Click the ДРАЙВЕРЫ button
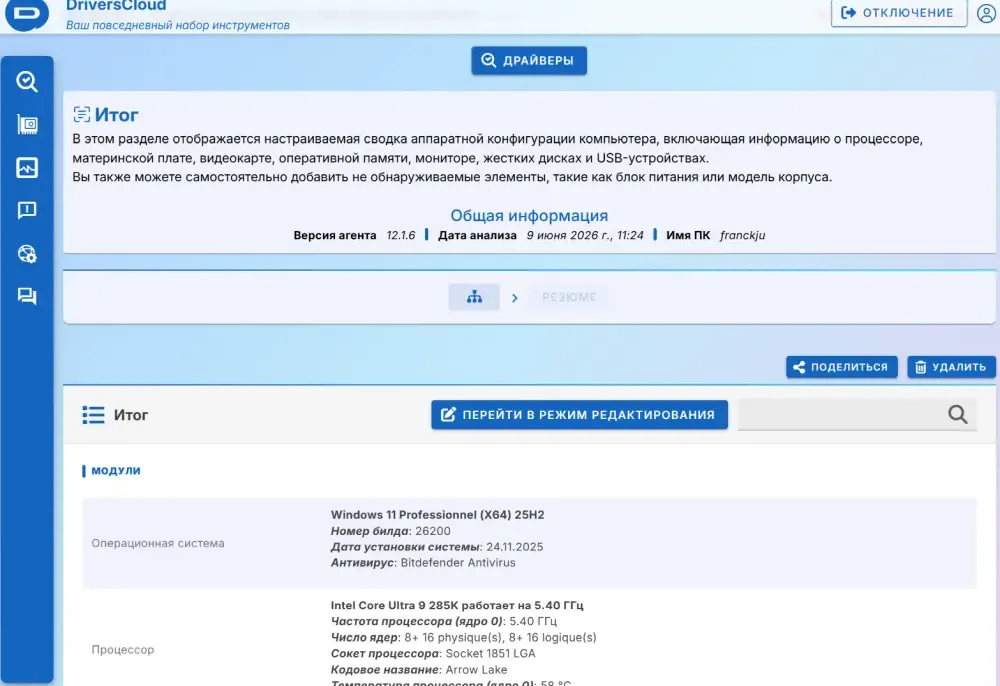 pyautogui.click(x=529, y=61)
